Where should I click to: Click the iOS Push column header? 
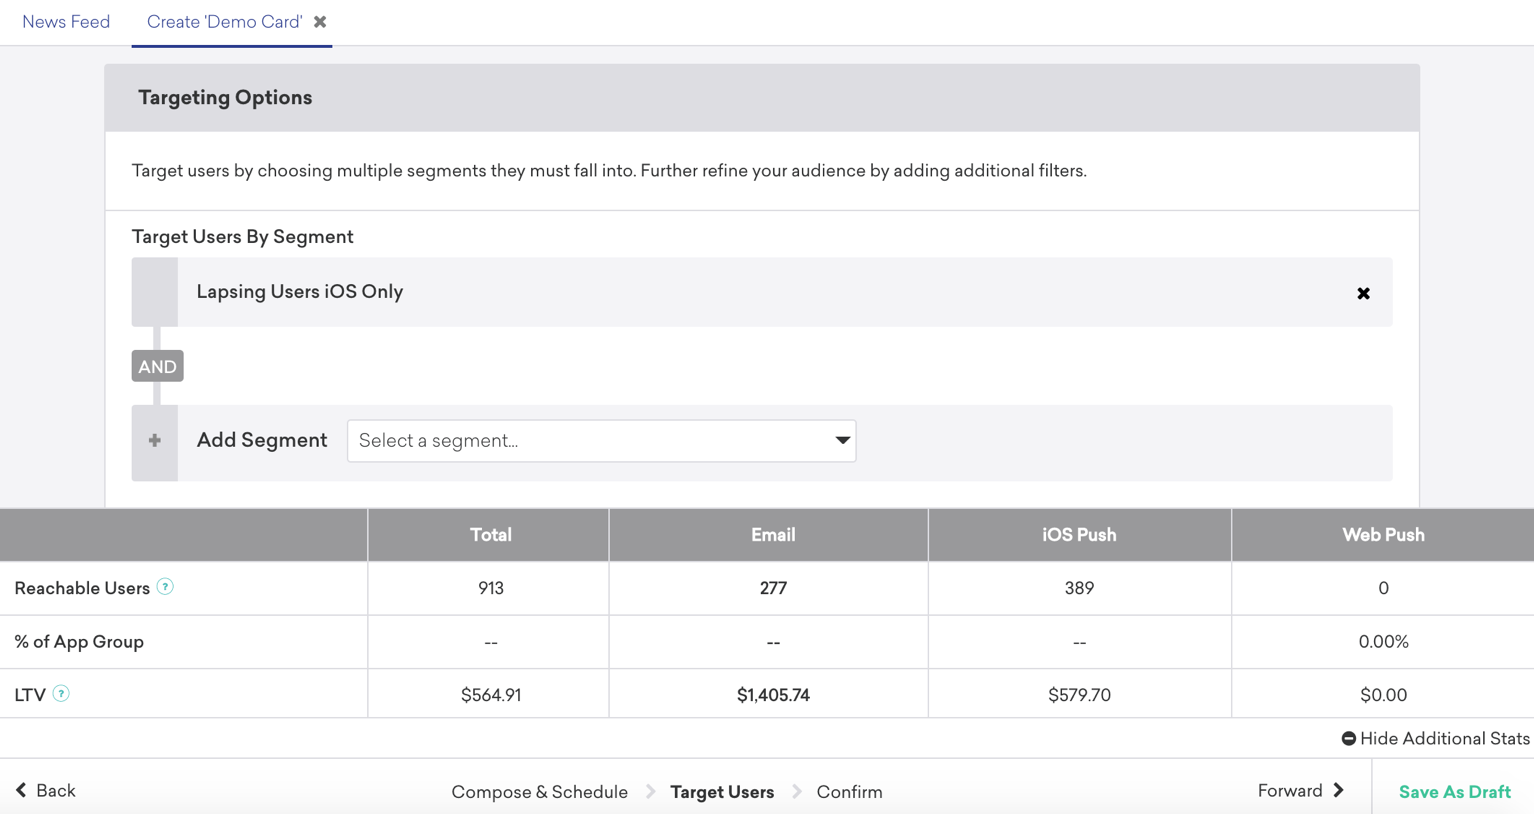[1079, 535]
